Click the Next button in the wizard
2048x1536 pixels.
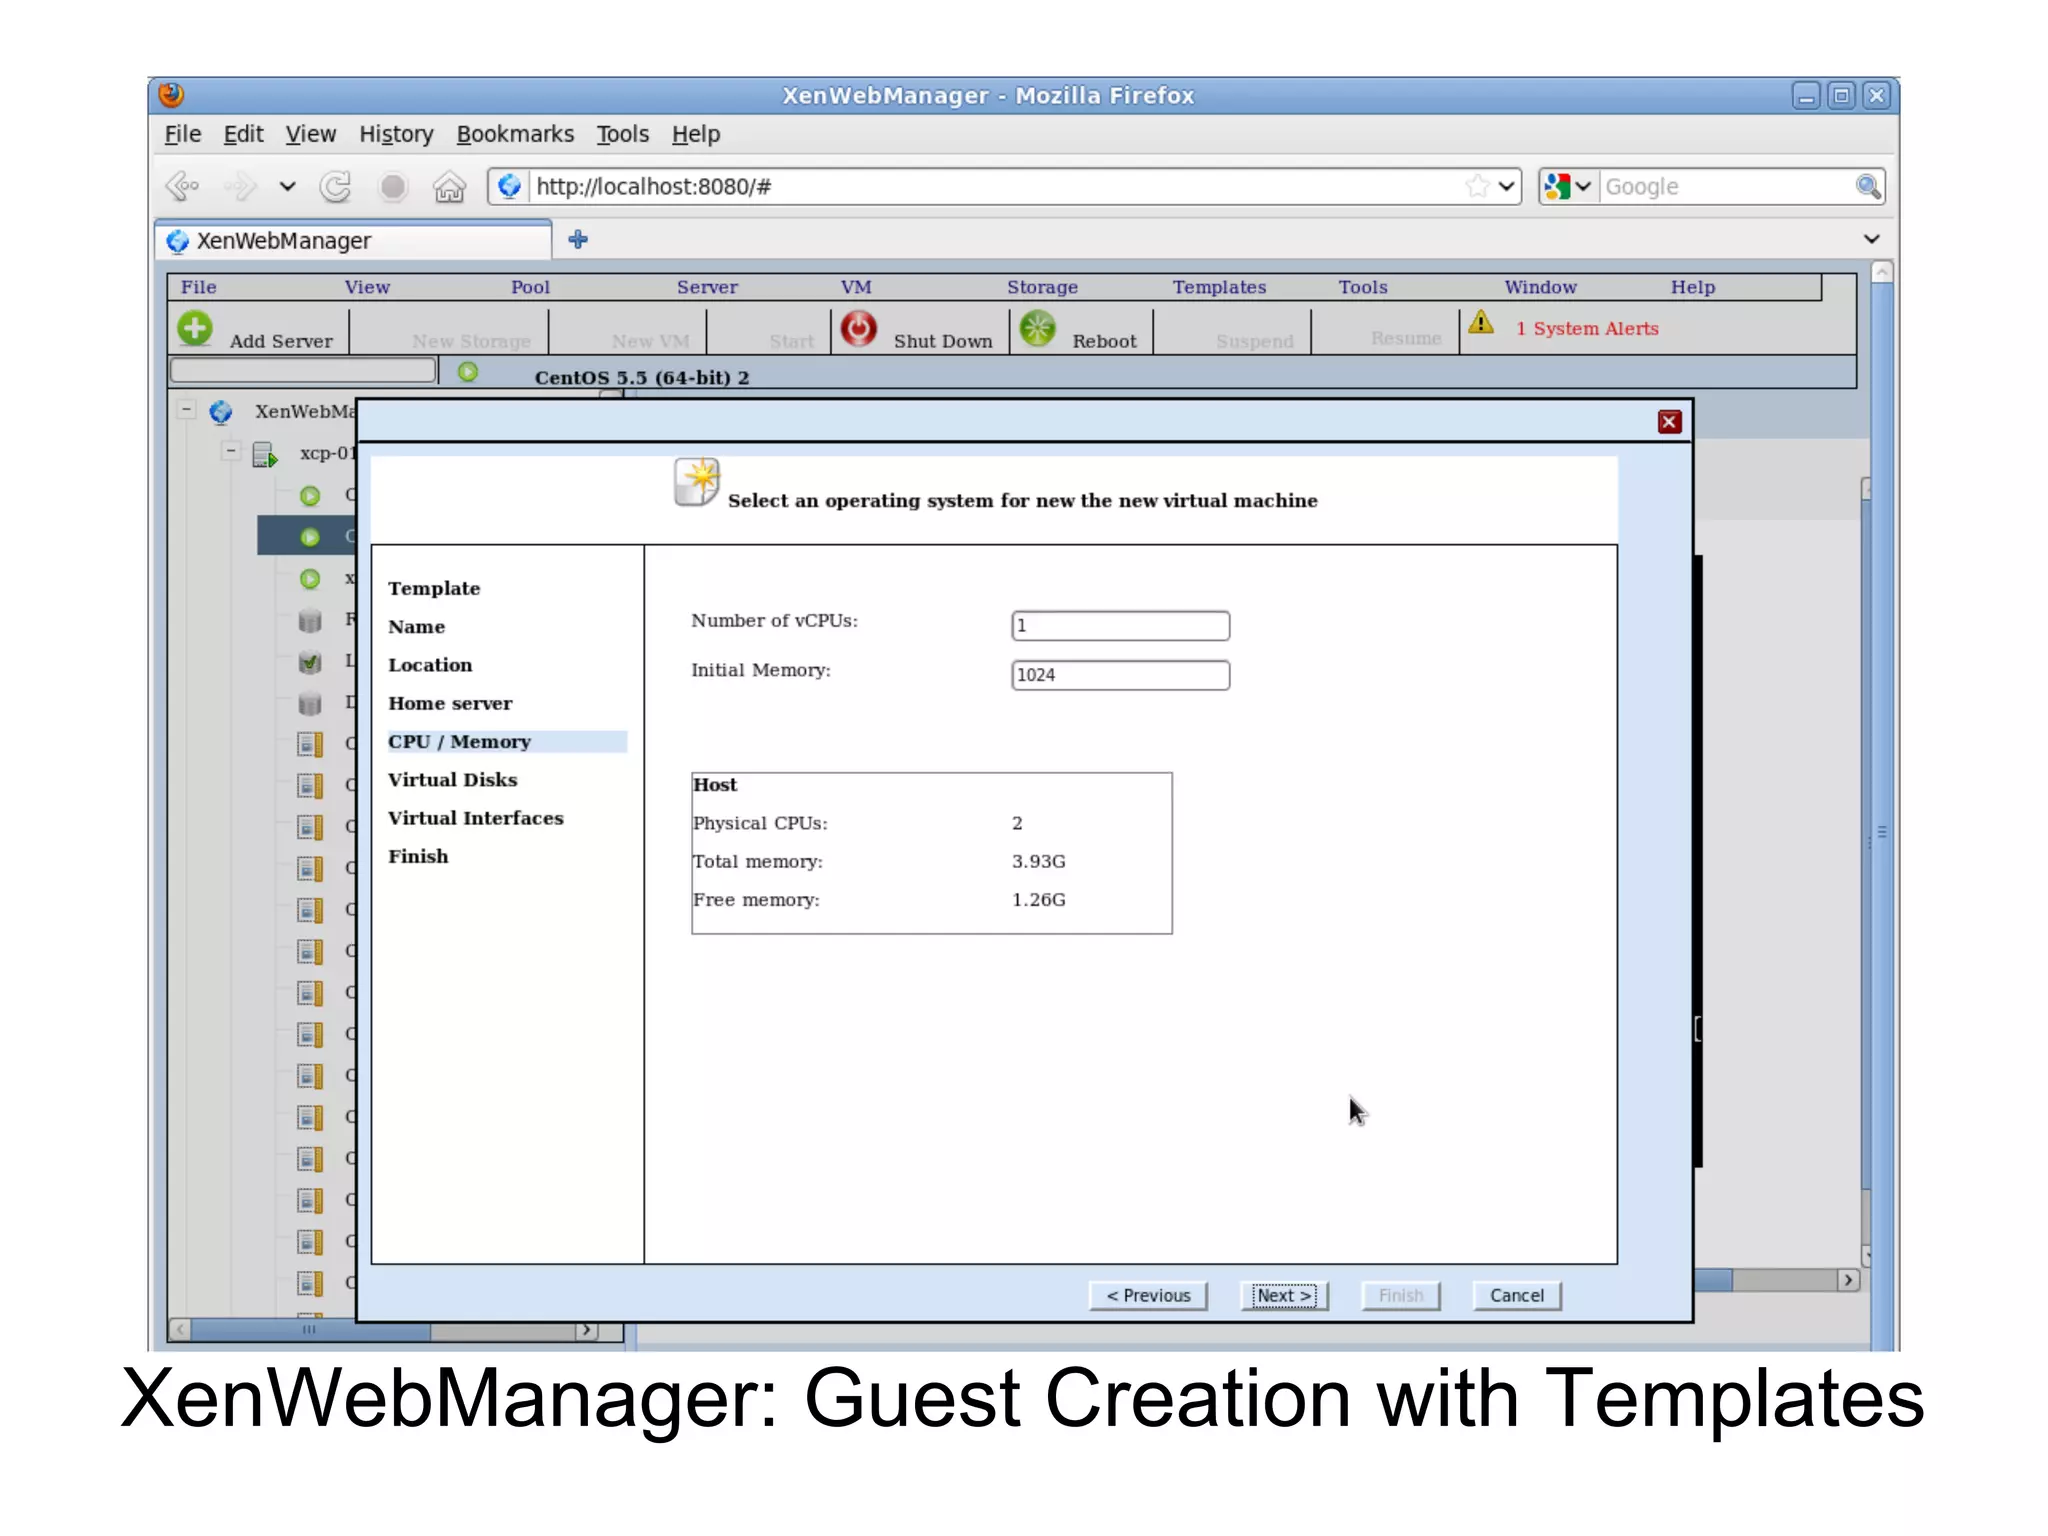pyautogui.click(x=1284, y=1296)
